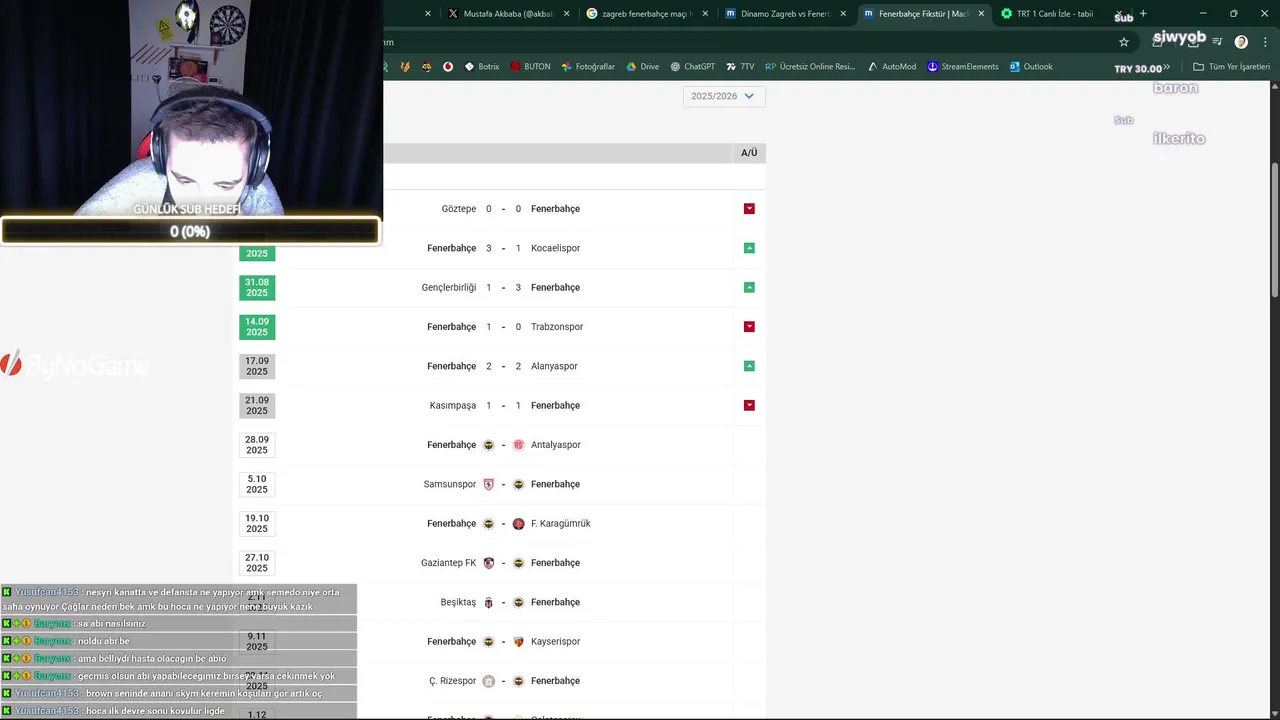Open the Ücretsiz Online Resi... bookmark
1280x720 pixels.
click(810, 67)
